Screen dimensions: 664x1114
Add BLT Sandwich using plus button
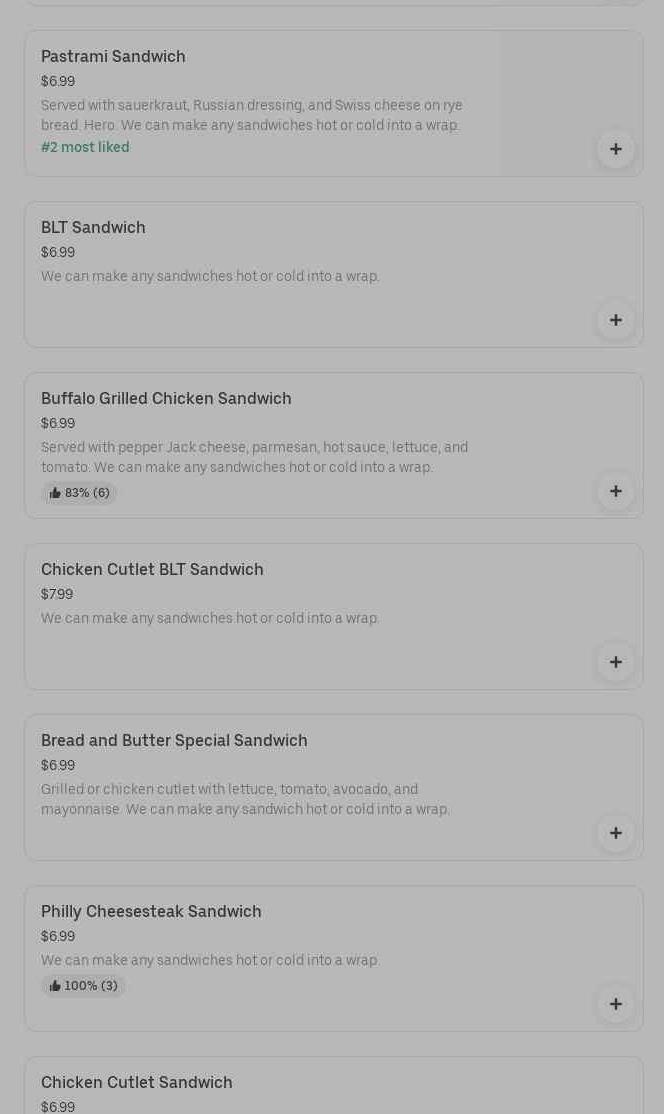[x=615, y=320]
